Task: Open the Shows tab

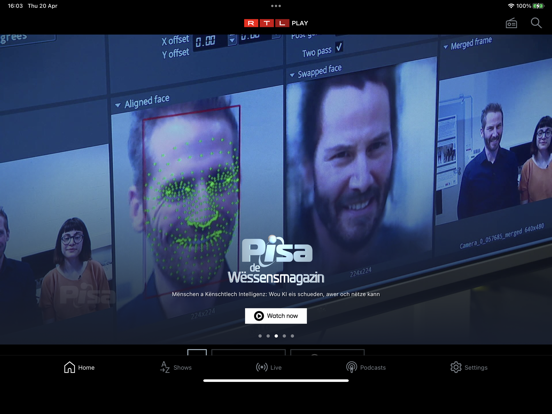Action: (176, 367)
